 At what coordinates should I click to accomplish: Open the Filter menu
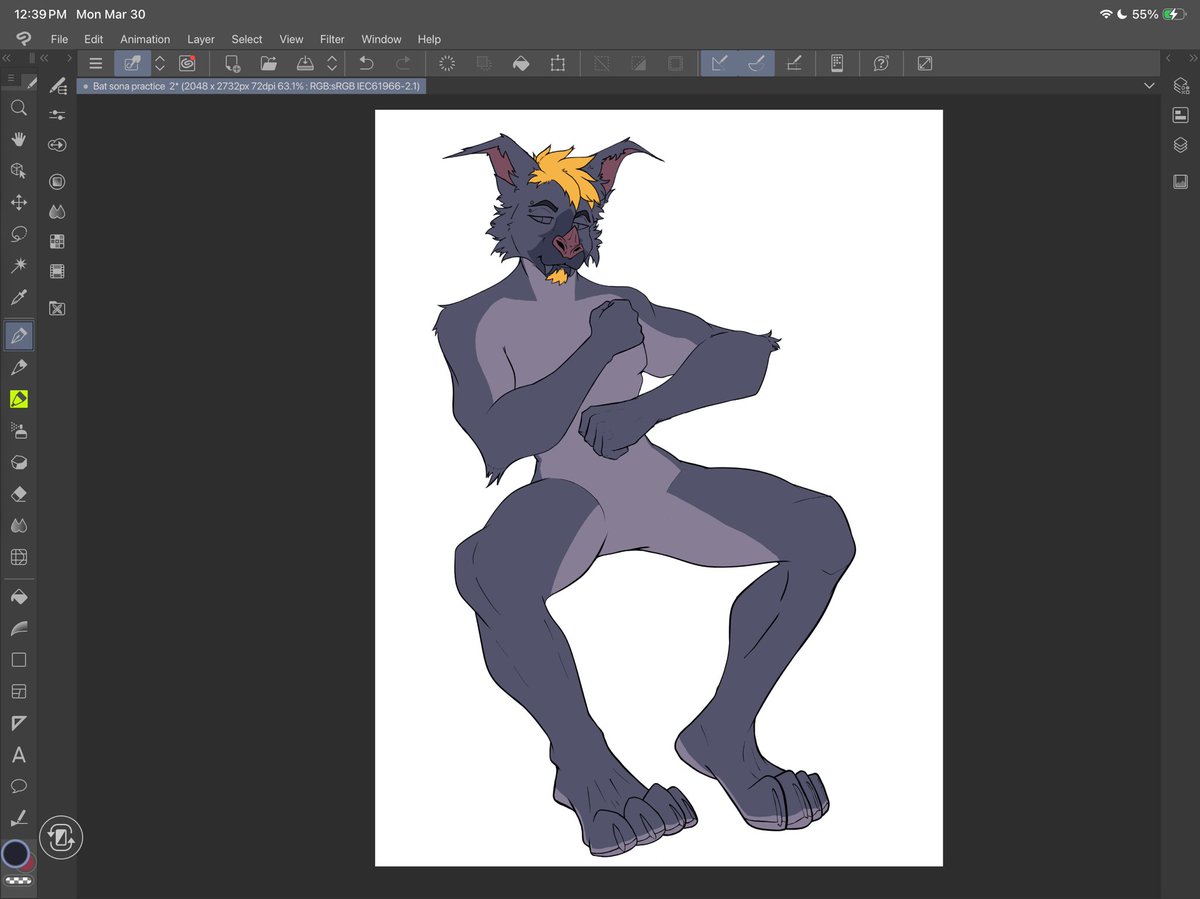(332, 39)
